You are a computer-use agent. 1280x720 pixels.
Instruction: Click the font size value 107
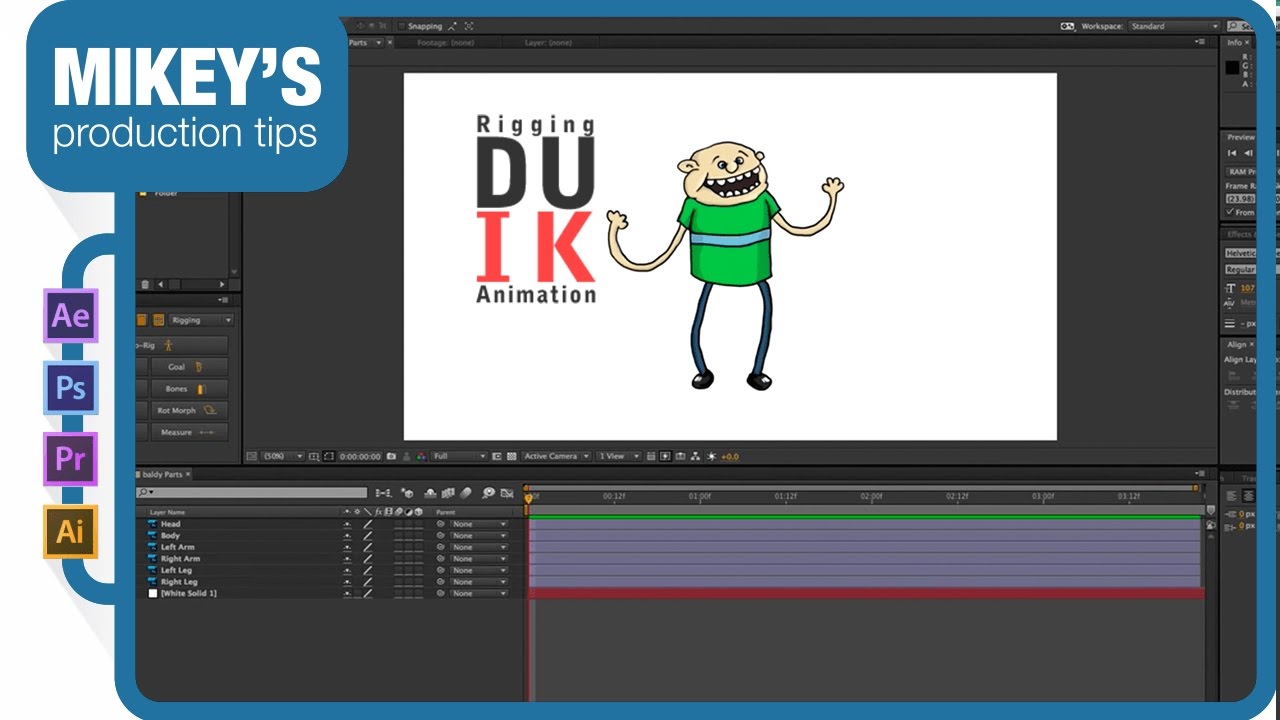tap(1247, 288)
